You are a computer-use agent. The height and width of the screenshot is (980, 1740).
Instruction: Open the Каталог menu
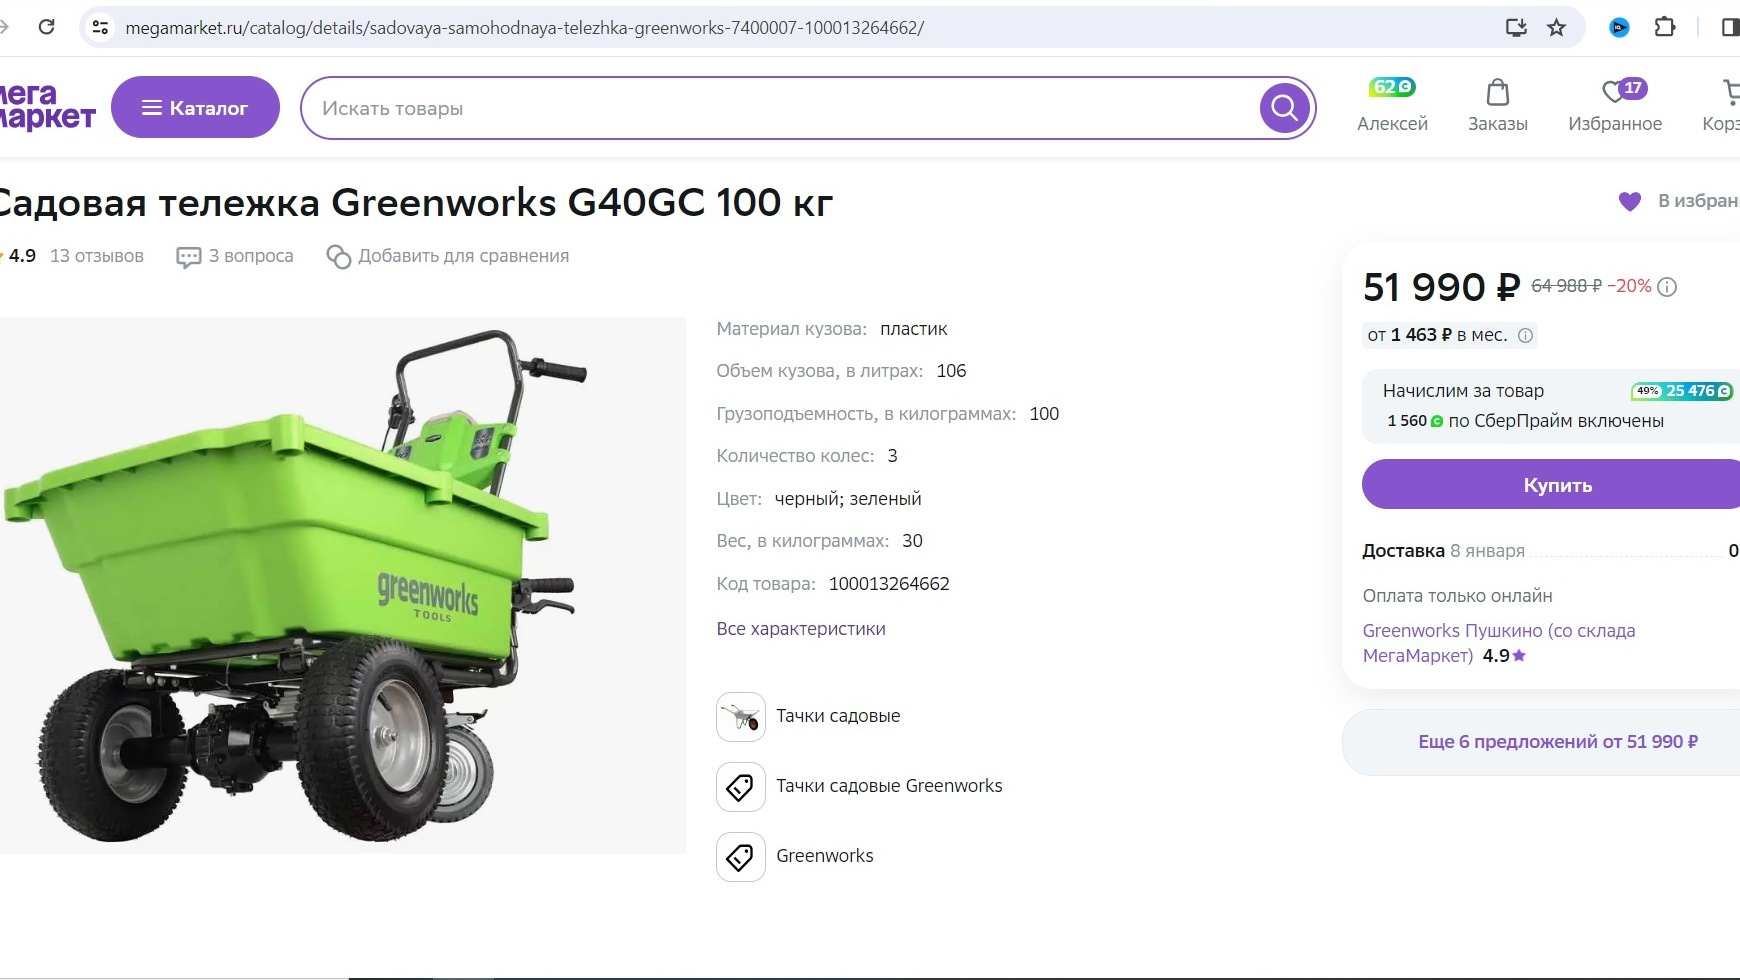pos(196,107)
